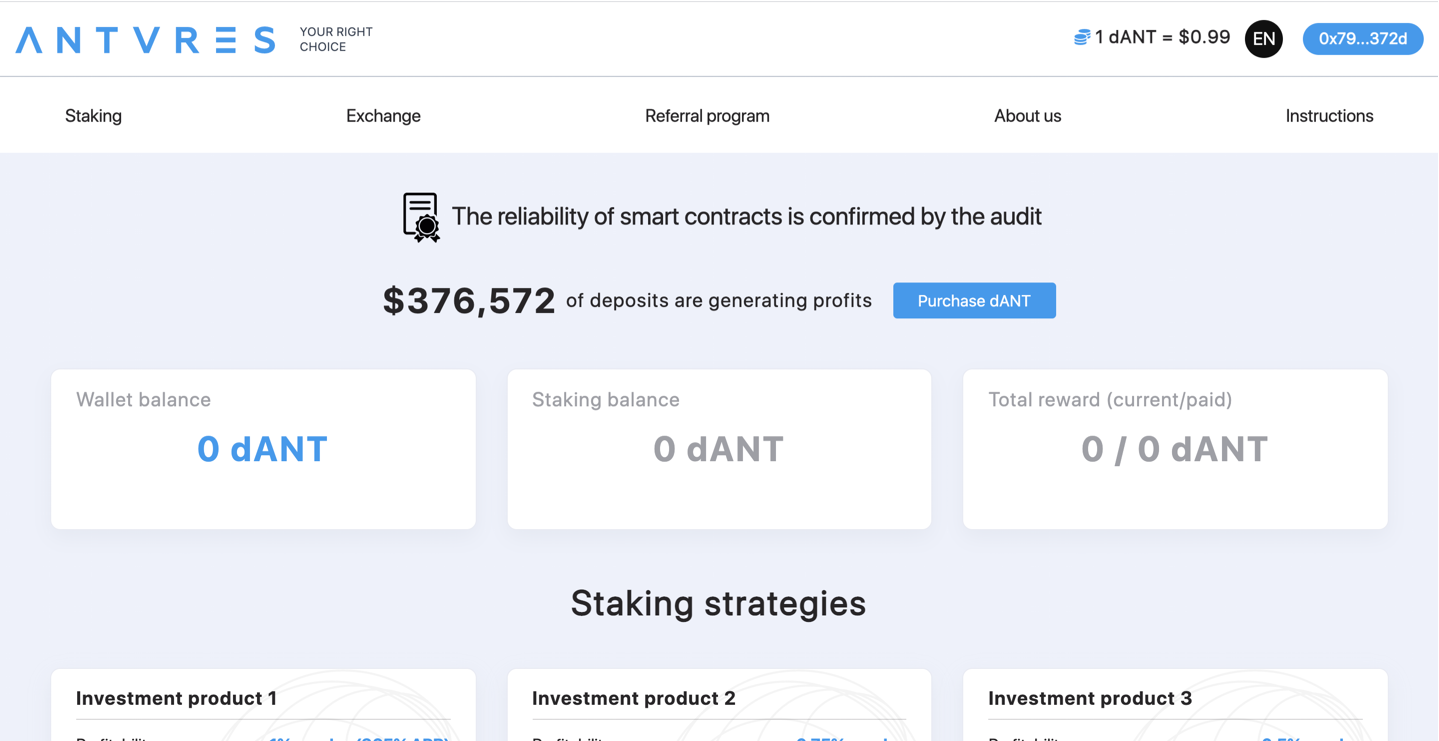Screen dimensions: 1439x741
Task: Open the Referral program page
Action: (x=707, y=116)
